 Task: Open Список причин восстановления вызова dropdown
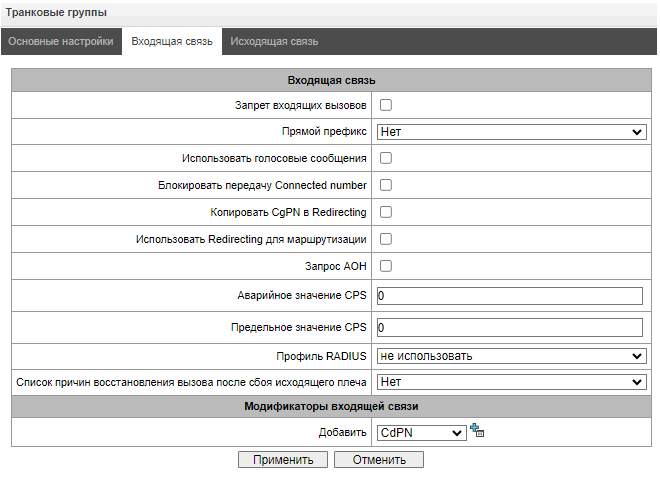511,382
